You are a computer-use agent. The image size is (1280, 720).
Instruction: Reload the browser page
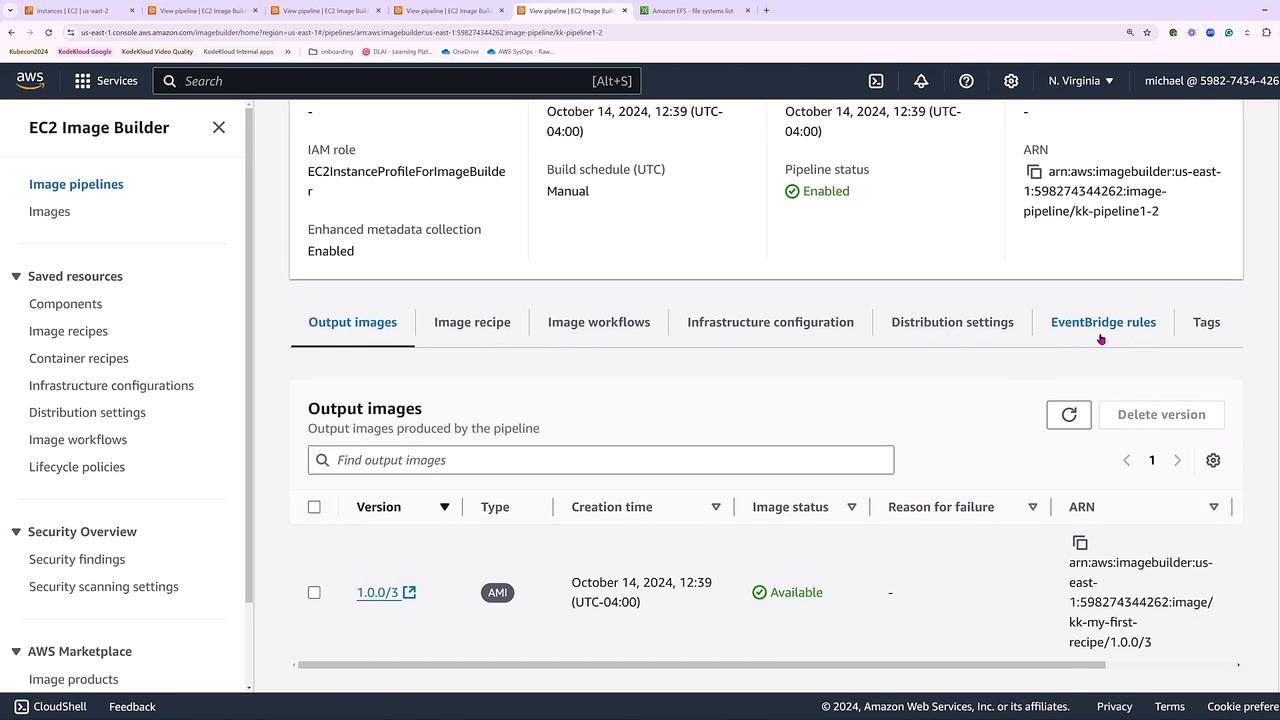[x=48, y=32]
